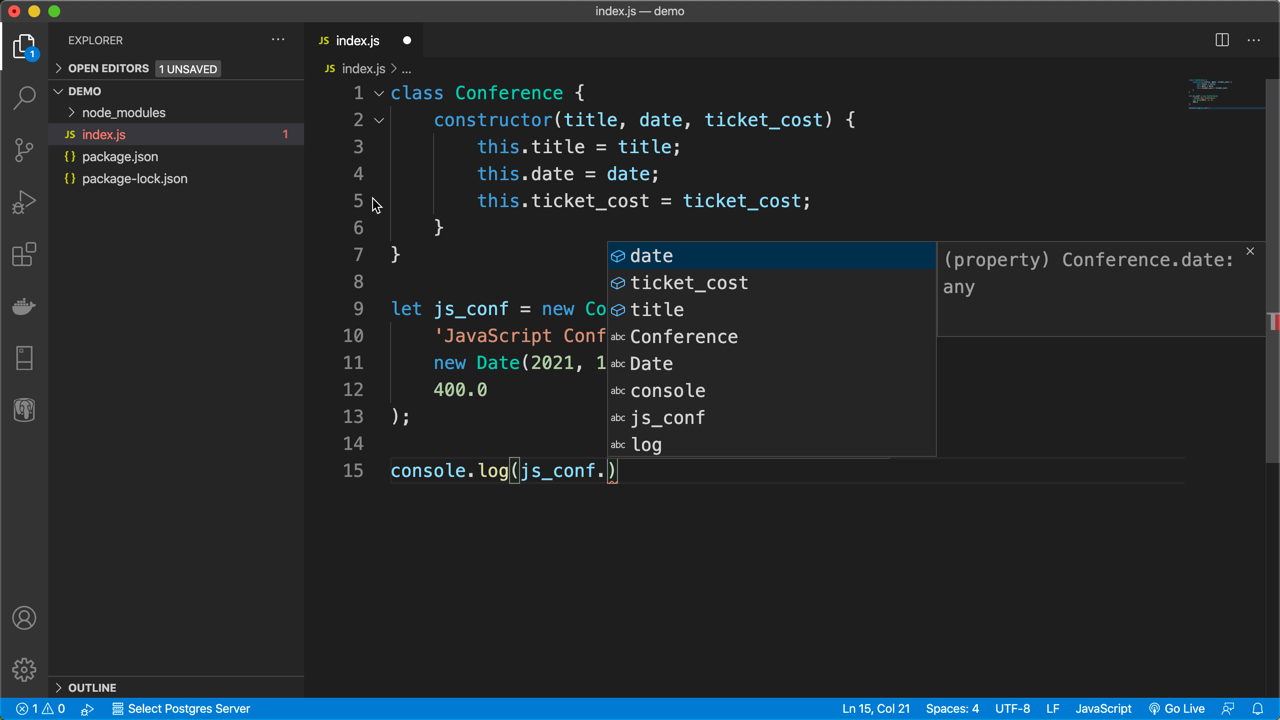
Task: Open the database notebook icon in activity bar
Action: [x=24, y=358]
